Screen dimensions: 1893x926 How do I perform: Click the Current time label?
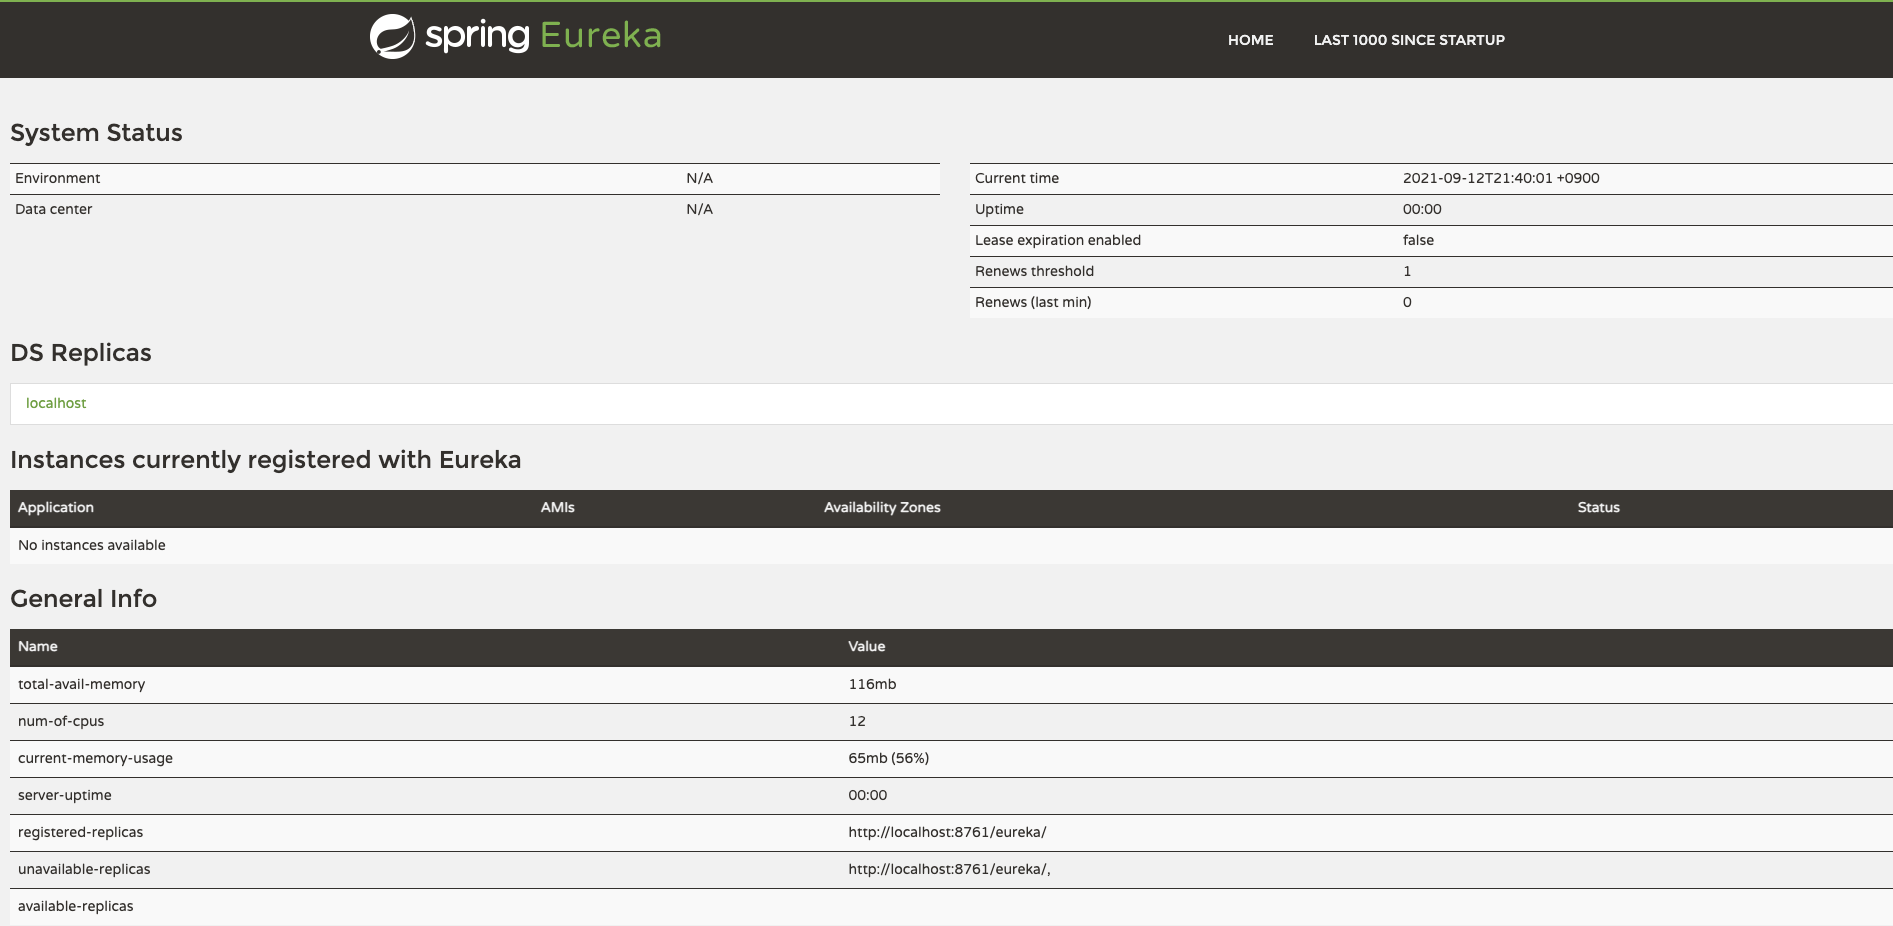[1017, 178]
